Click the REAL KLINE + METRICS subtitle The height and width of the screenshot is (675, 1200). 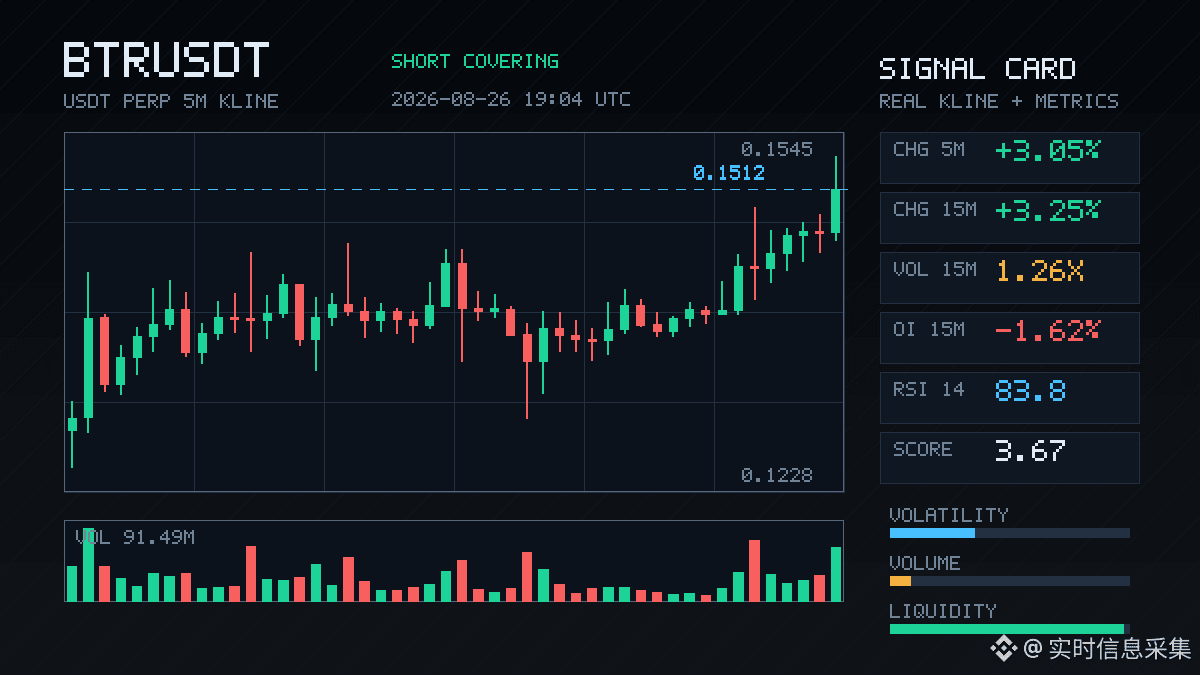pyautogui.click(x=999, y=101)
